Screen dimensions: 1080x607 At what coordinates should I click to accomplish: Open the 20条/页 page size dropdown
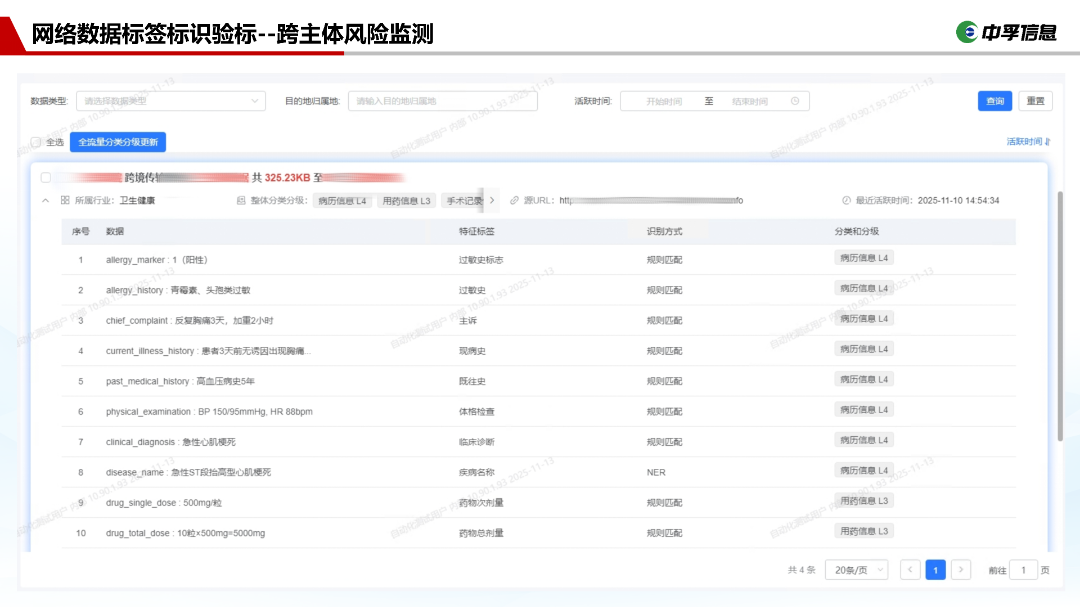[x=856, y=570]
